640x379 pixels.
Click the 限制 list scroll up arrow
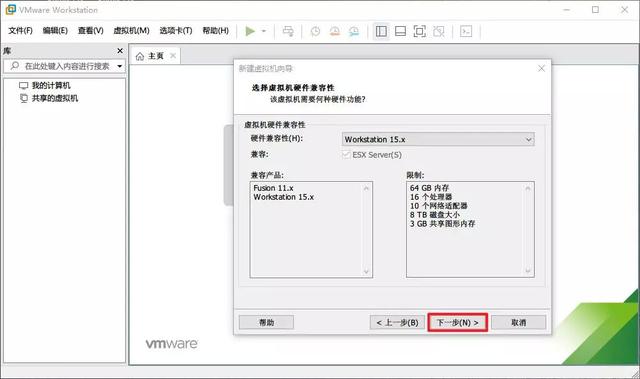click(x=528, y=188)
